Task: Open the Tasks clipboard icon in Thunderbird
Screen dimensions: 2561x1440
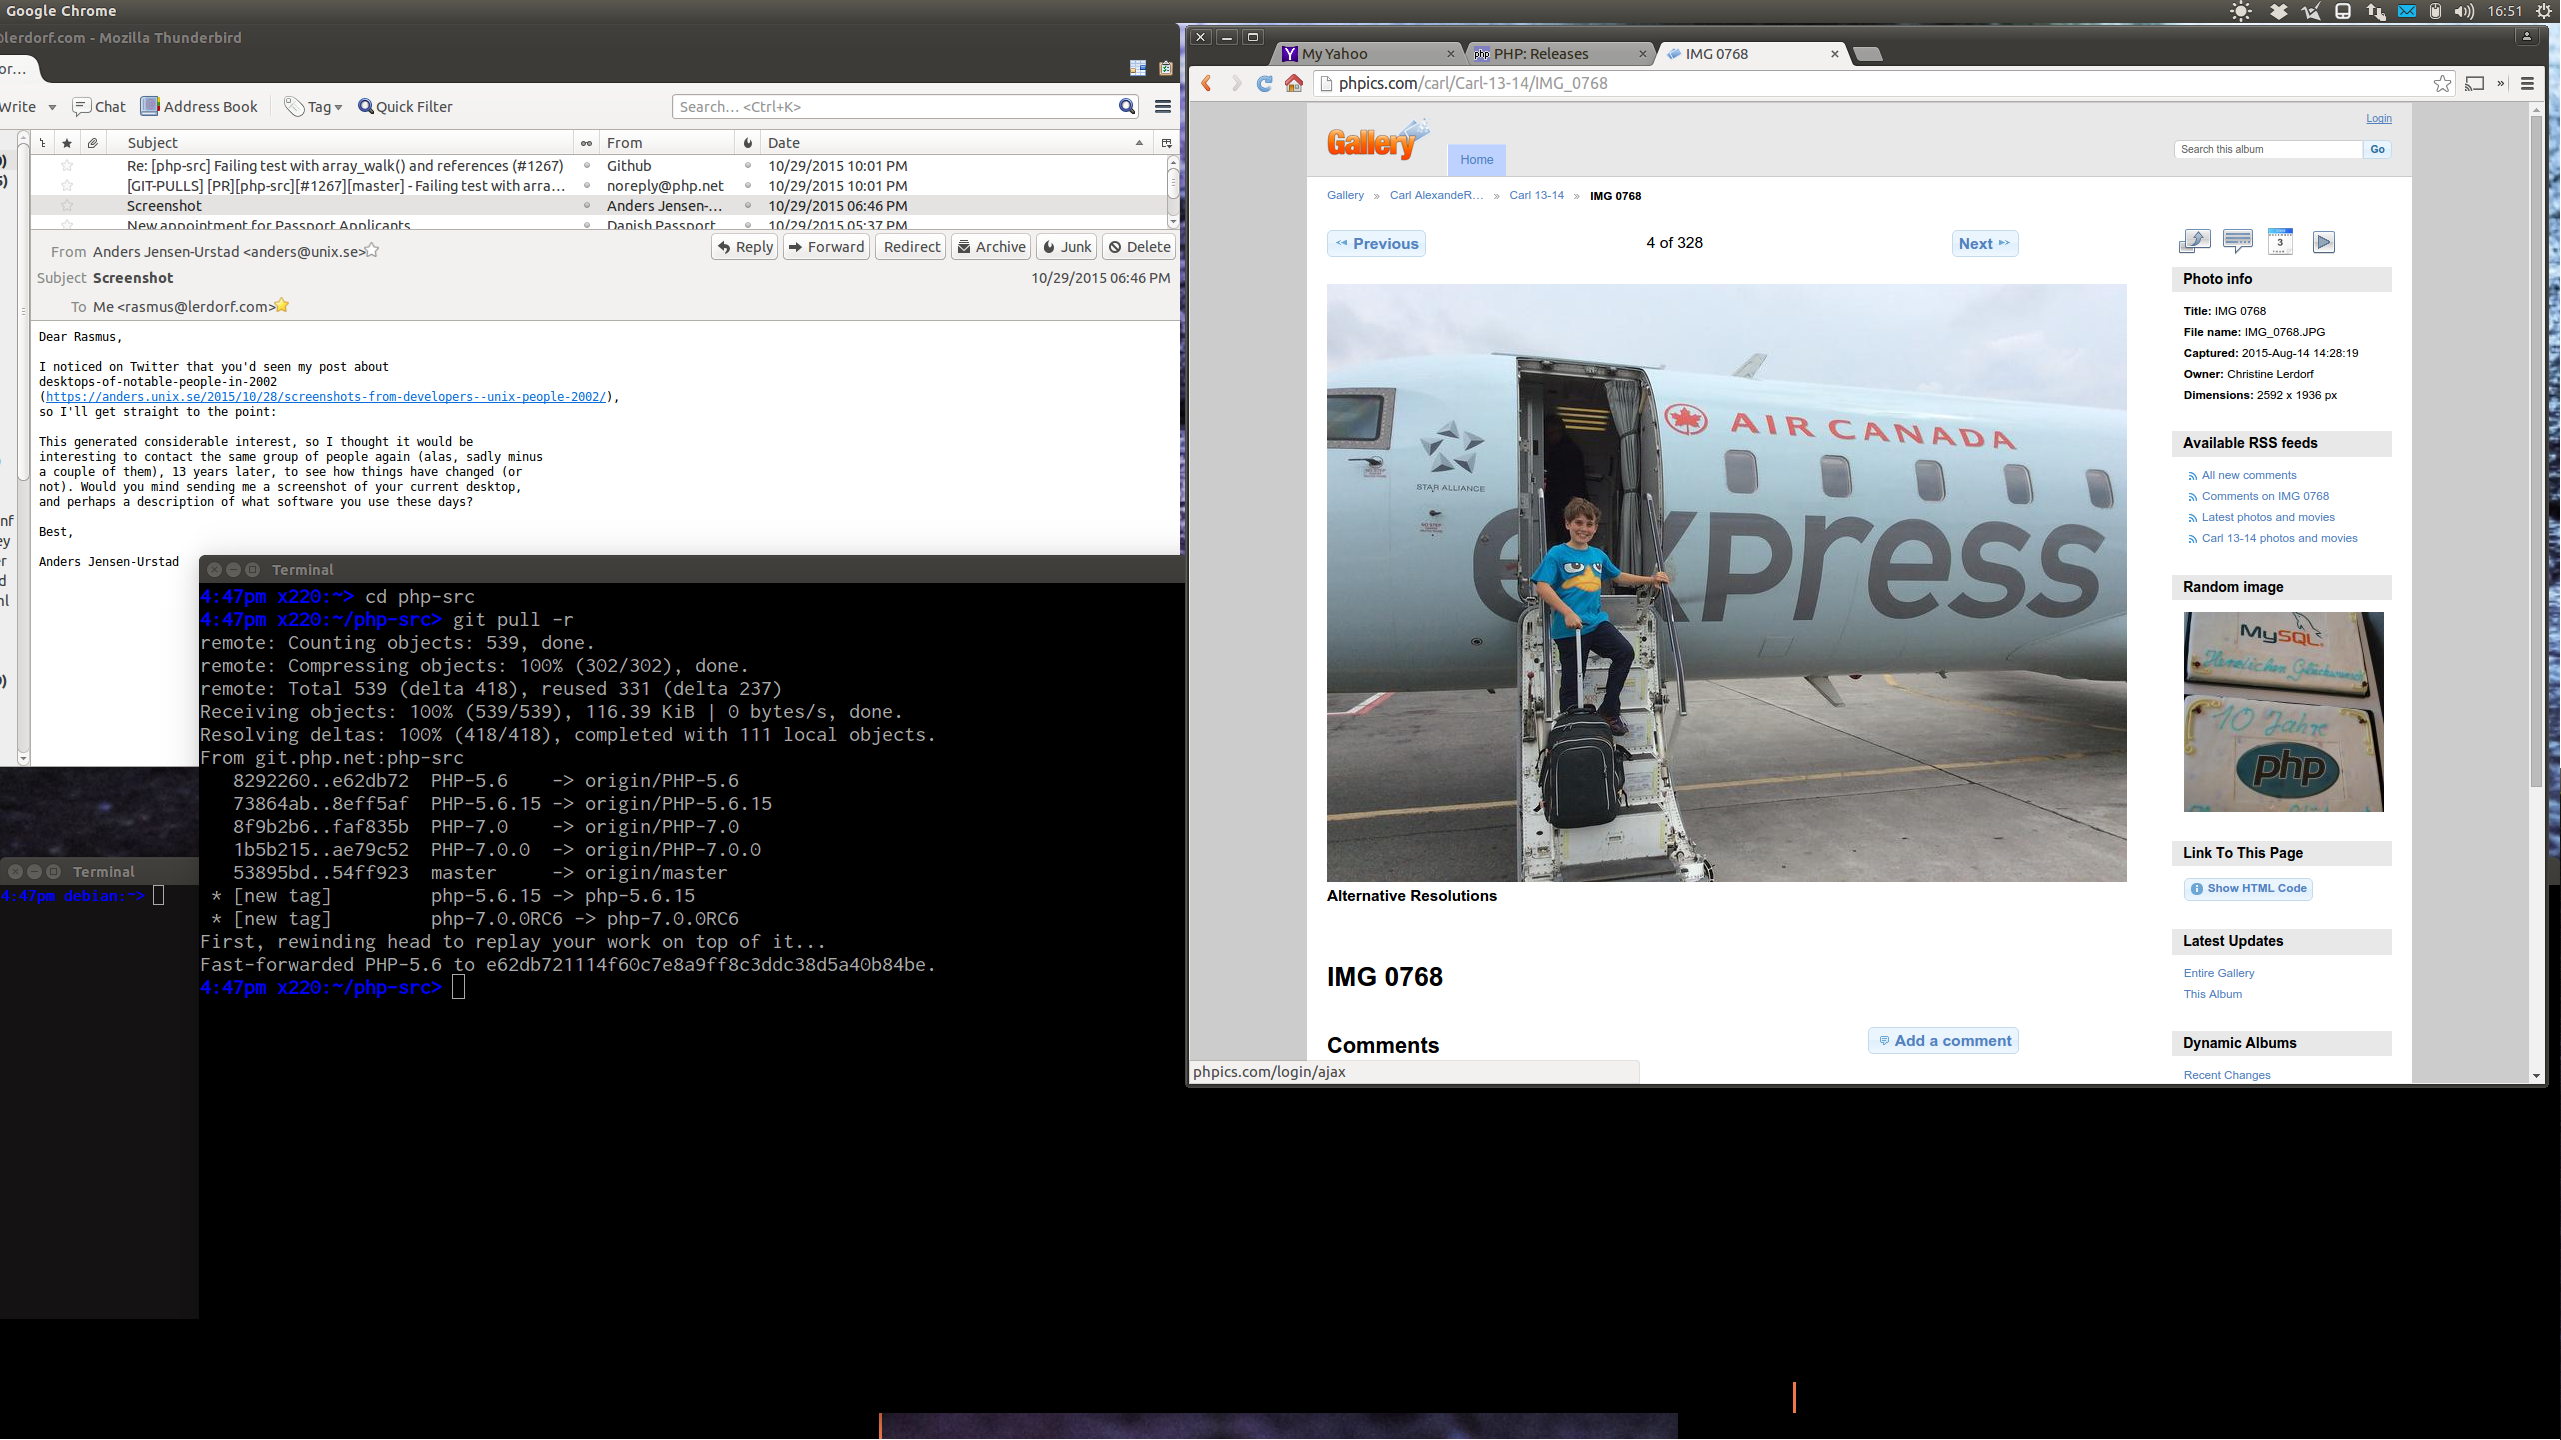Action: pyautogui.click(x=1165, y=68)
